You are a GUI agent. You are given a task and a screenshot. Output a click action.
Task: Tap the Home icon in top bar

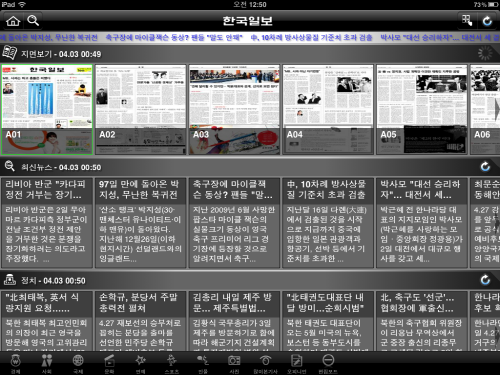pyautogui.click(x=13, y=21)
